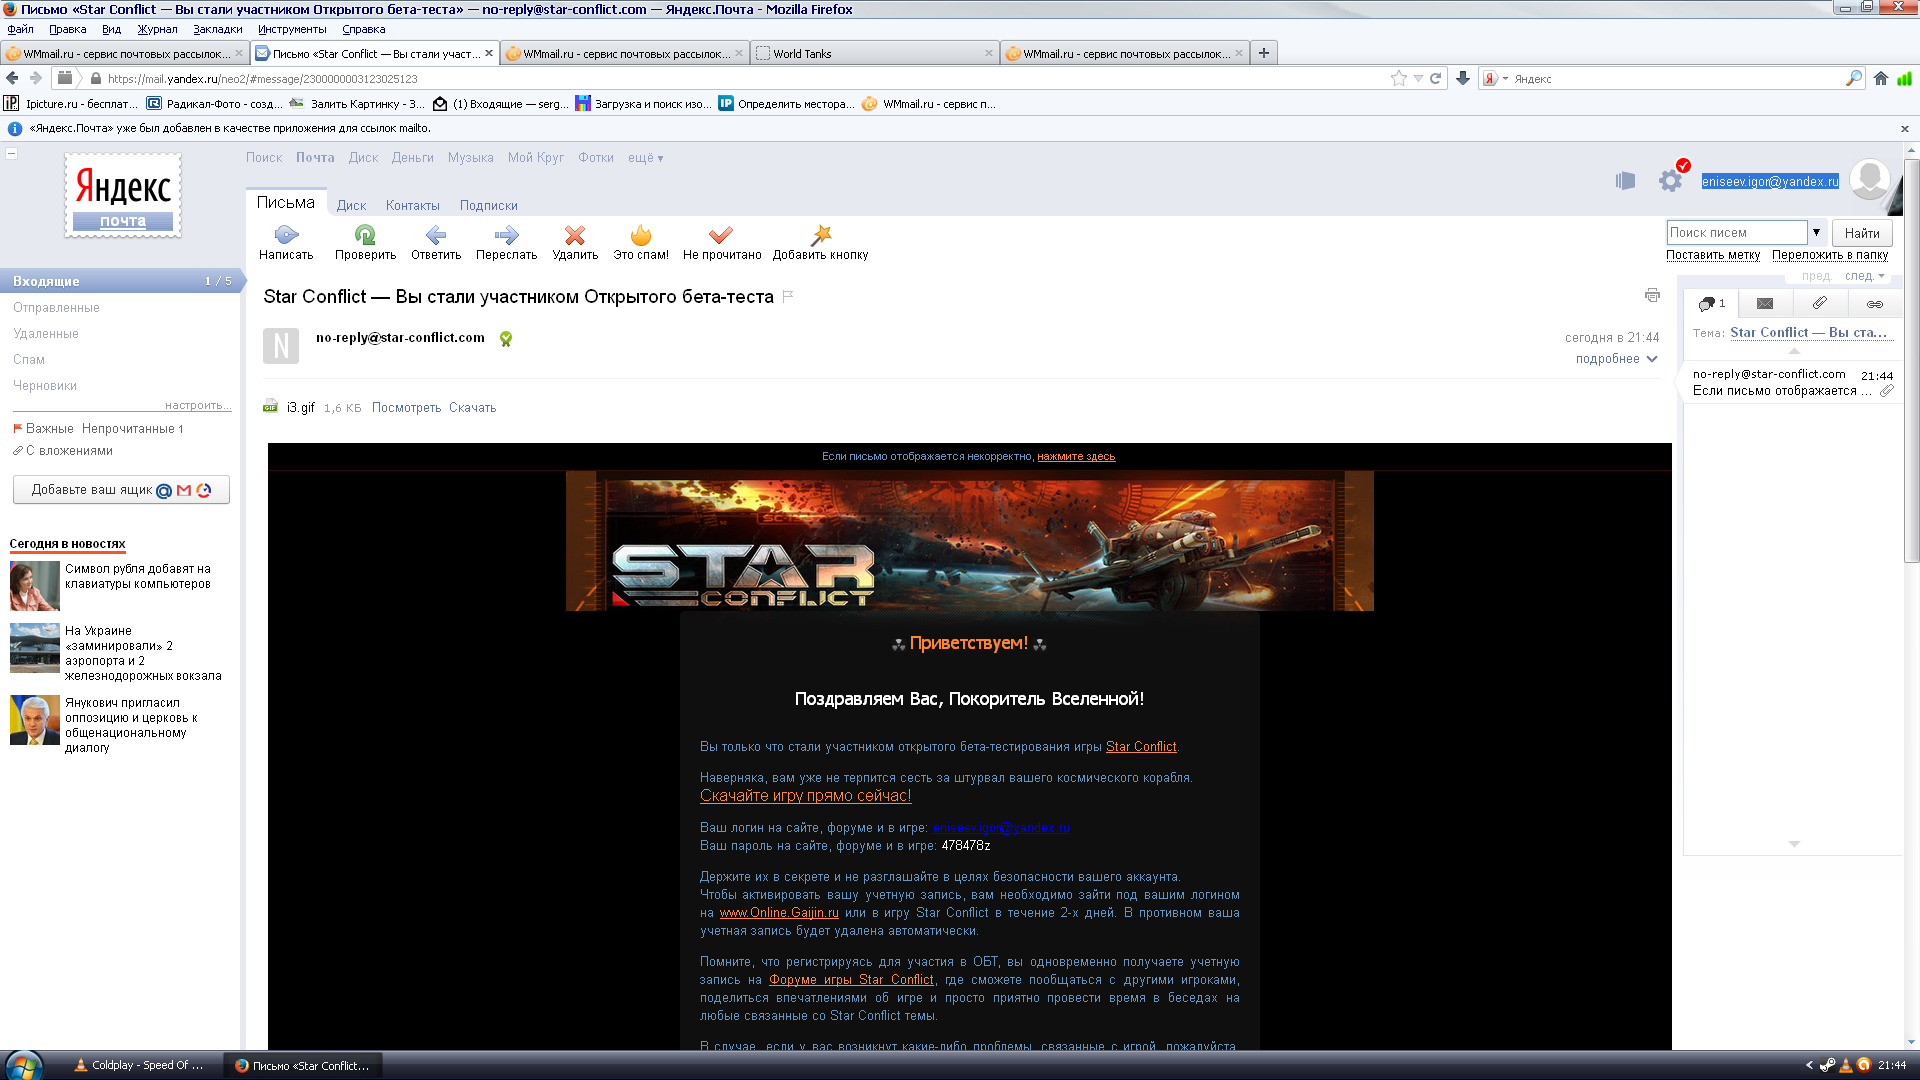
Task: Filter by Непрочитанные messages
Action: 132,428
